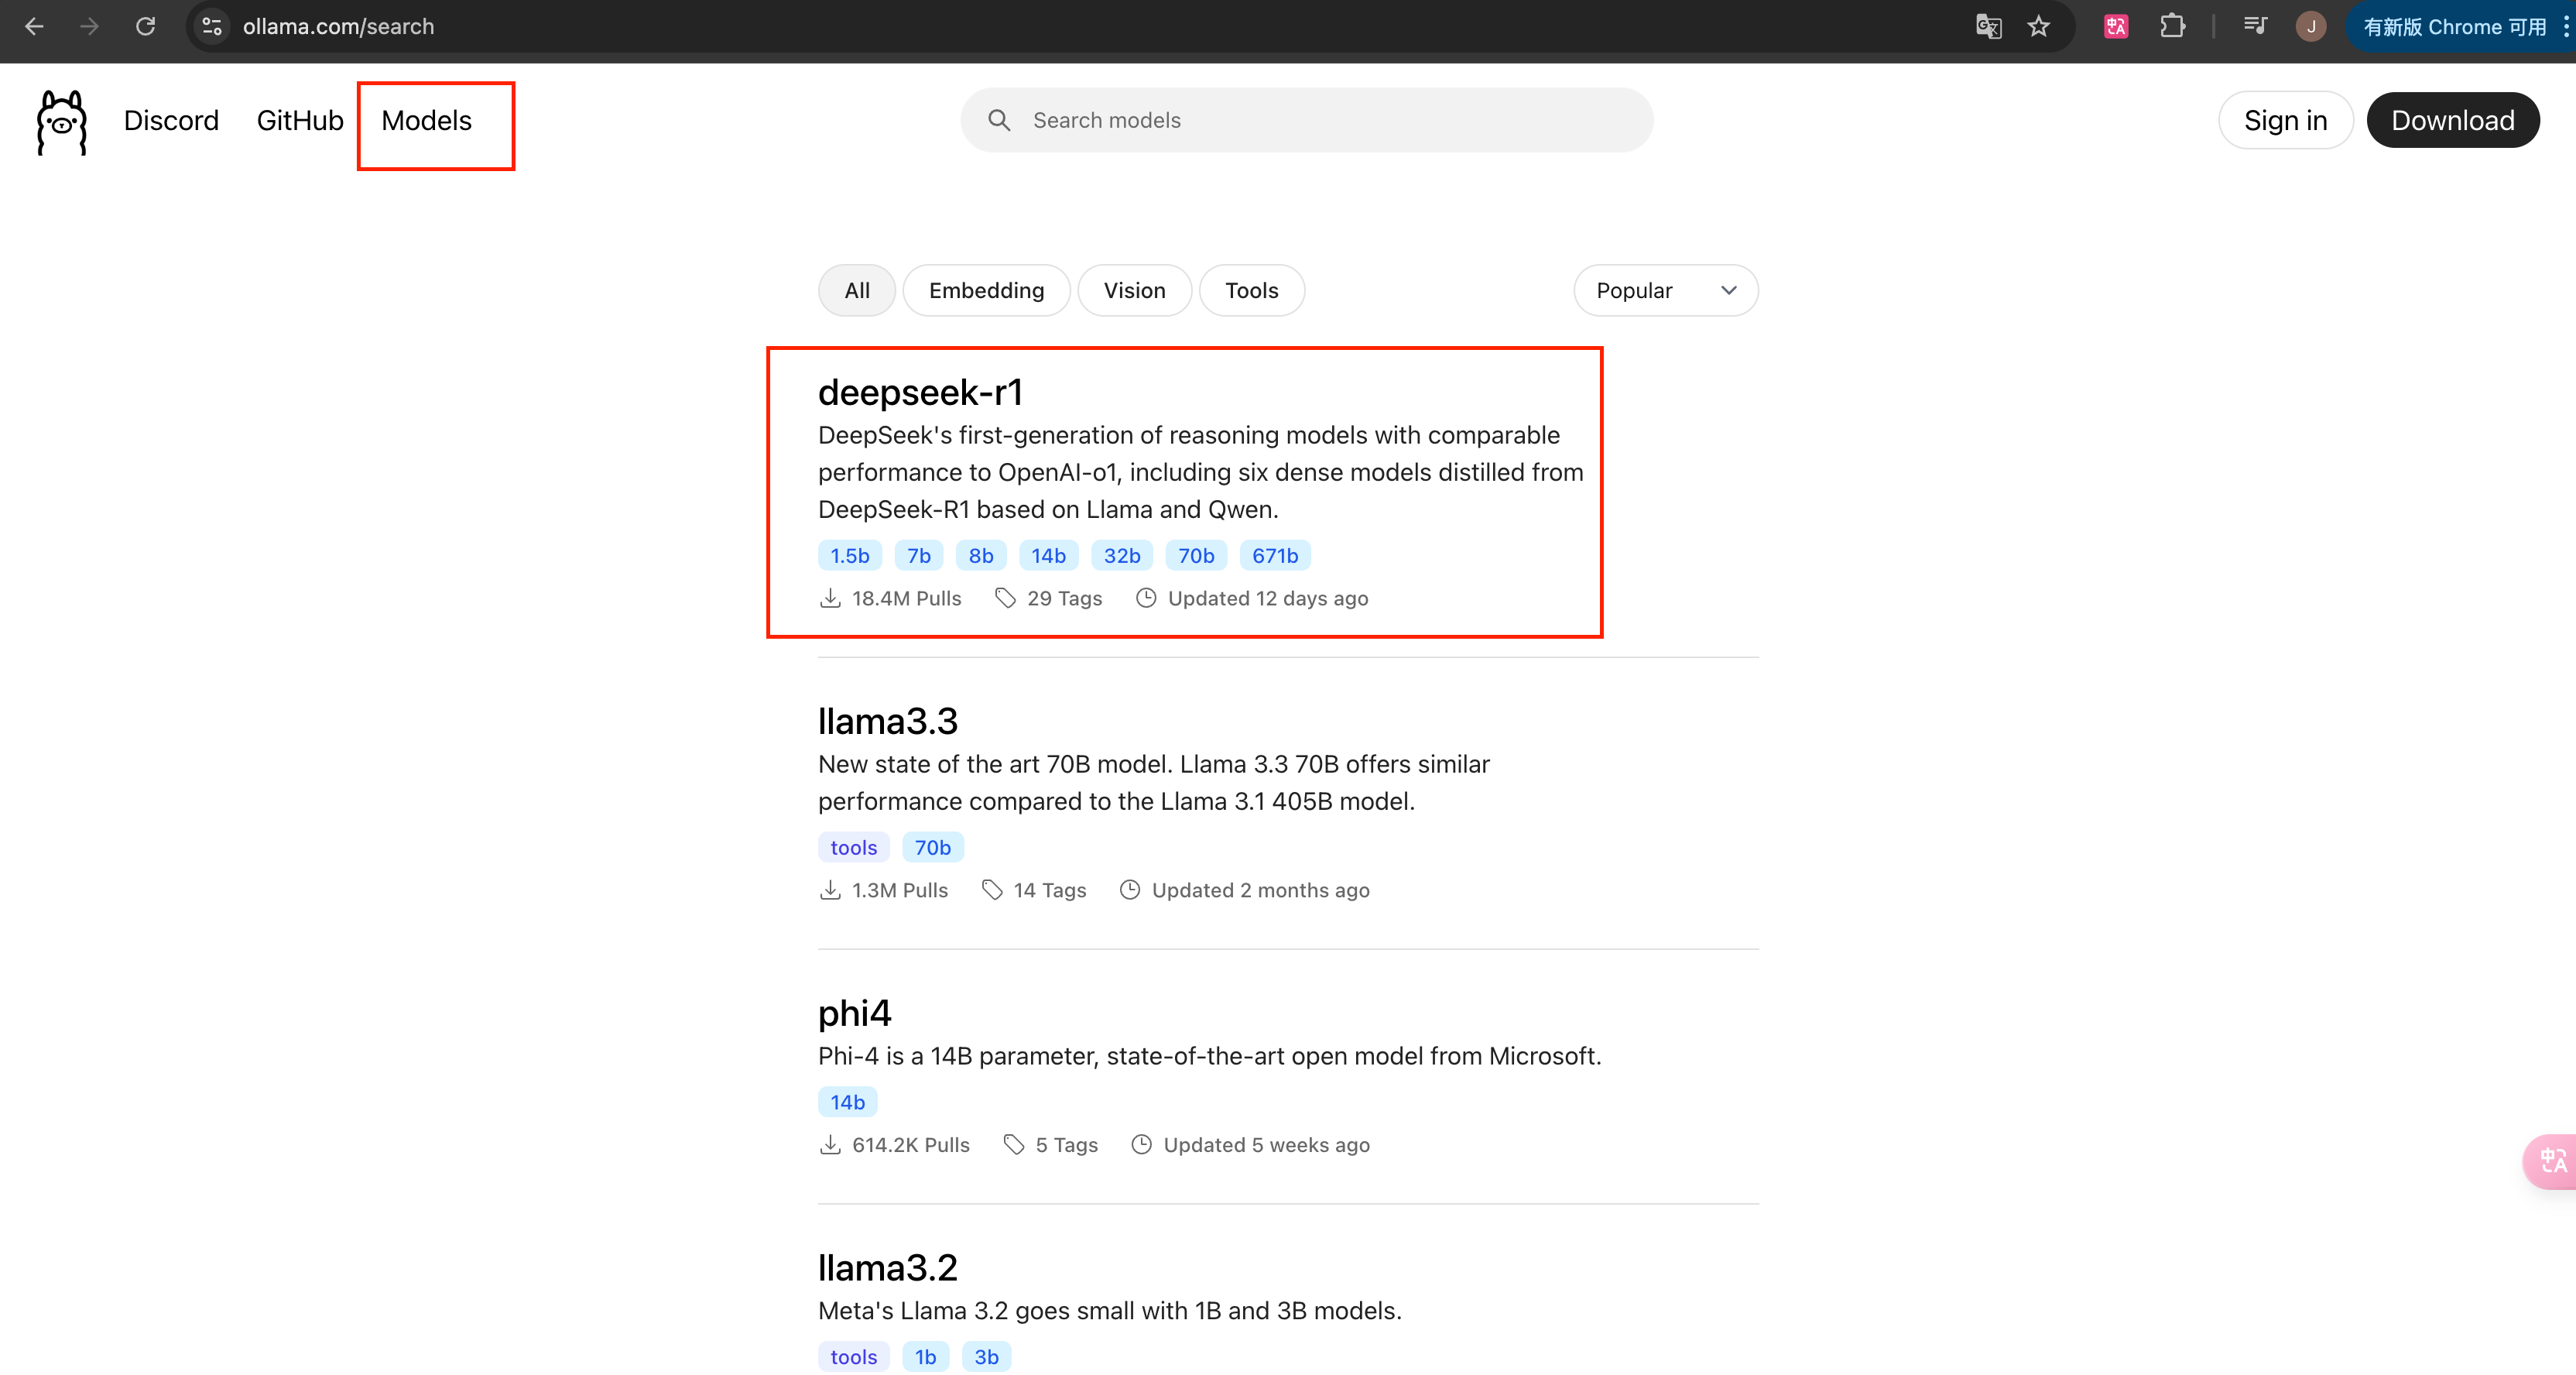This screenshot has height=1375, width=2576.
Task: Focus the Search models field
Action: click(x=1320, y=120)
